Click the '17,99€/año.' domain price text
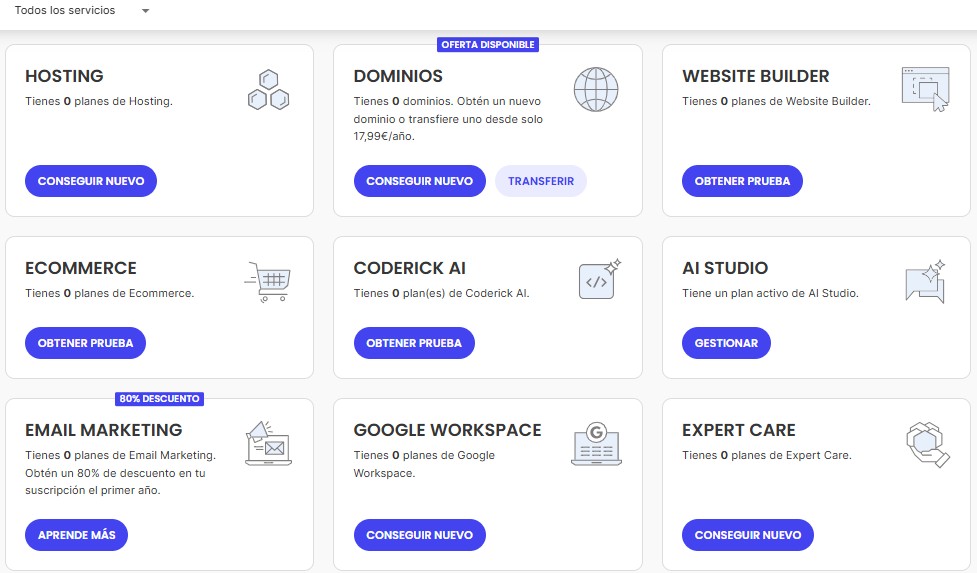The width and height of the screenshot is (977, 573). [x=384, y=136]
